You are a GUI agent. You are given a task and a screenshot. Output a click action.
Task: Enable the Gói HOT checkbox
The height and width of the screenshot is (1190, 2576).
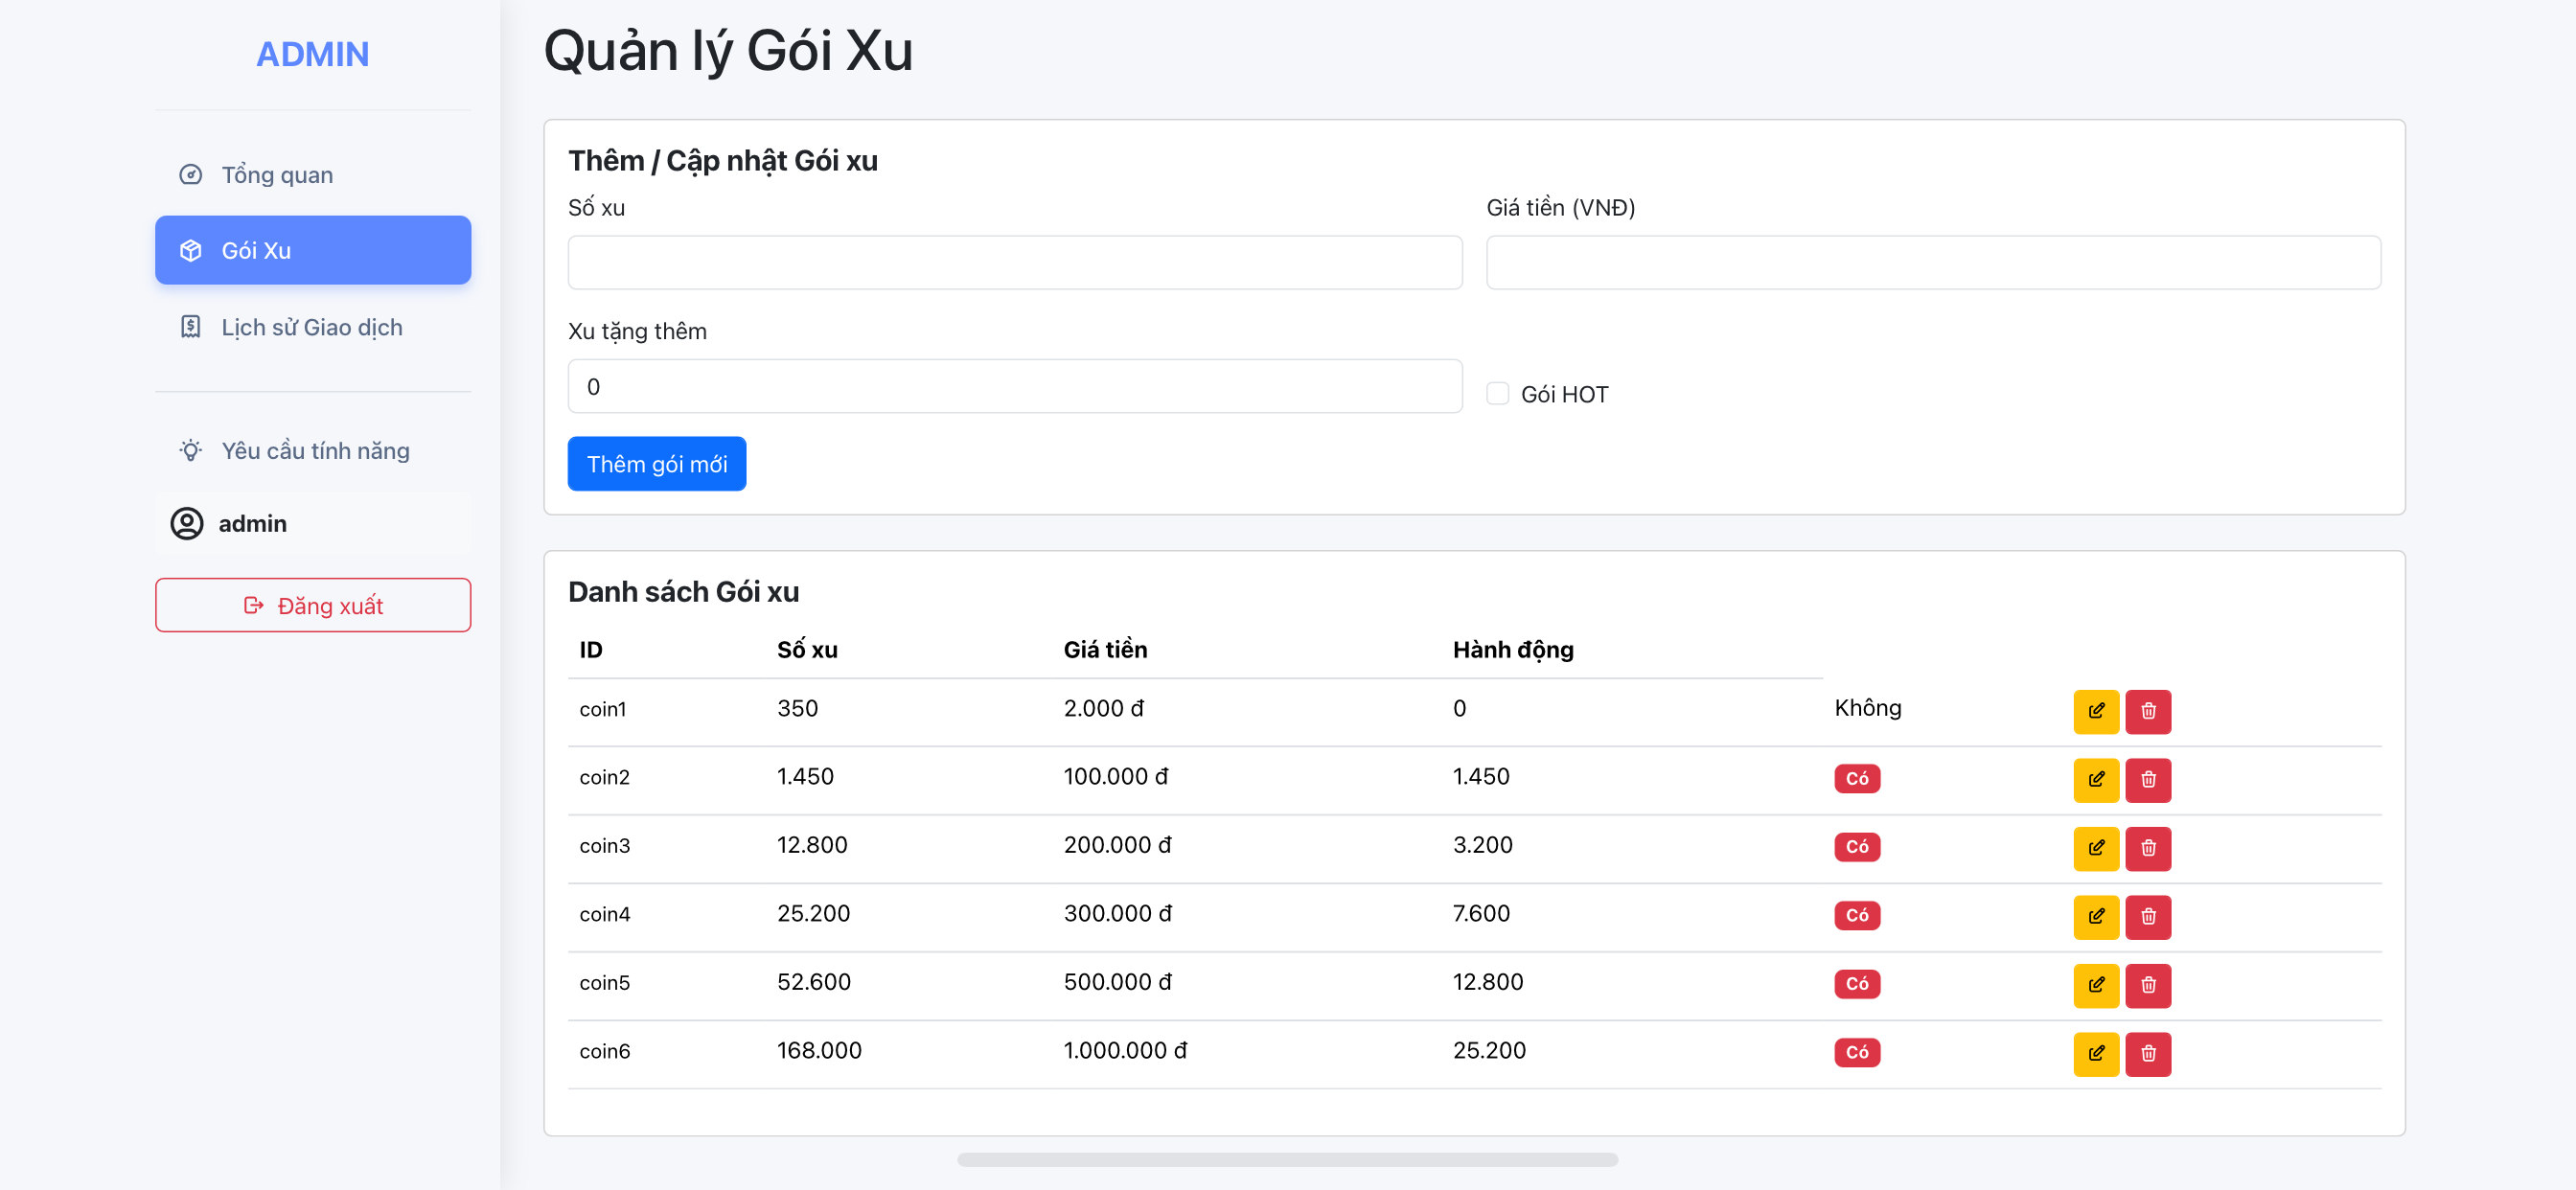point(1497,393)
